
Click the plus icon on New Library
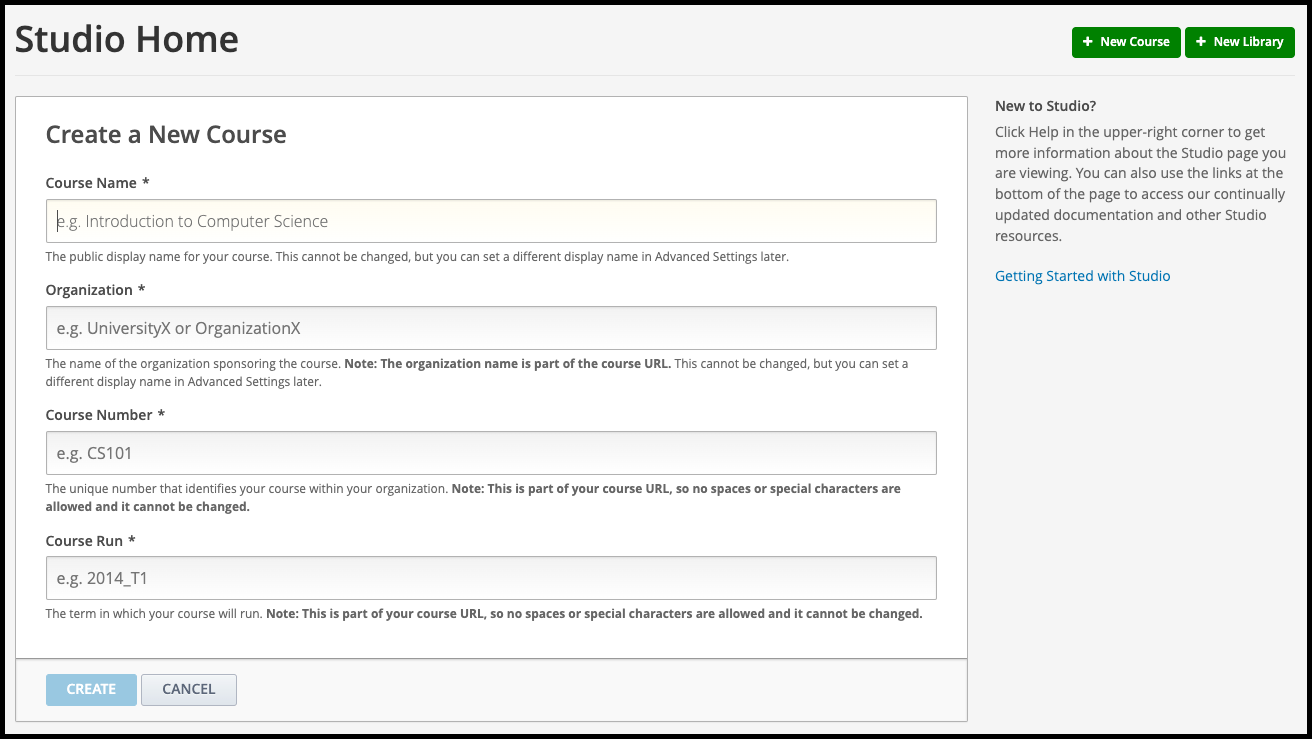(1200, 42)
